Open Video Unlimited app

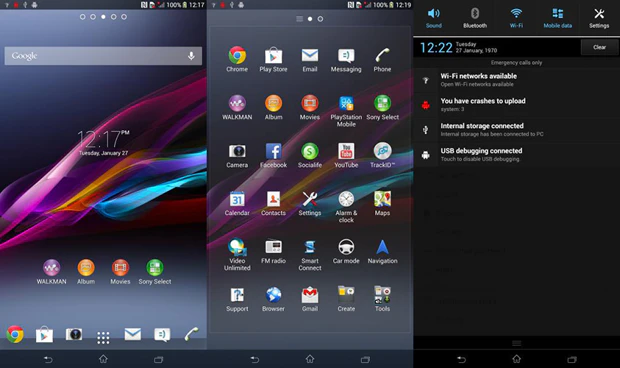[x=237, y=255]
